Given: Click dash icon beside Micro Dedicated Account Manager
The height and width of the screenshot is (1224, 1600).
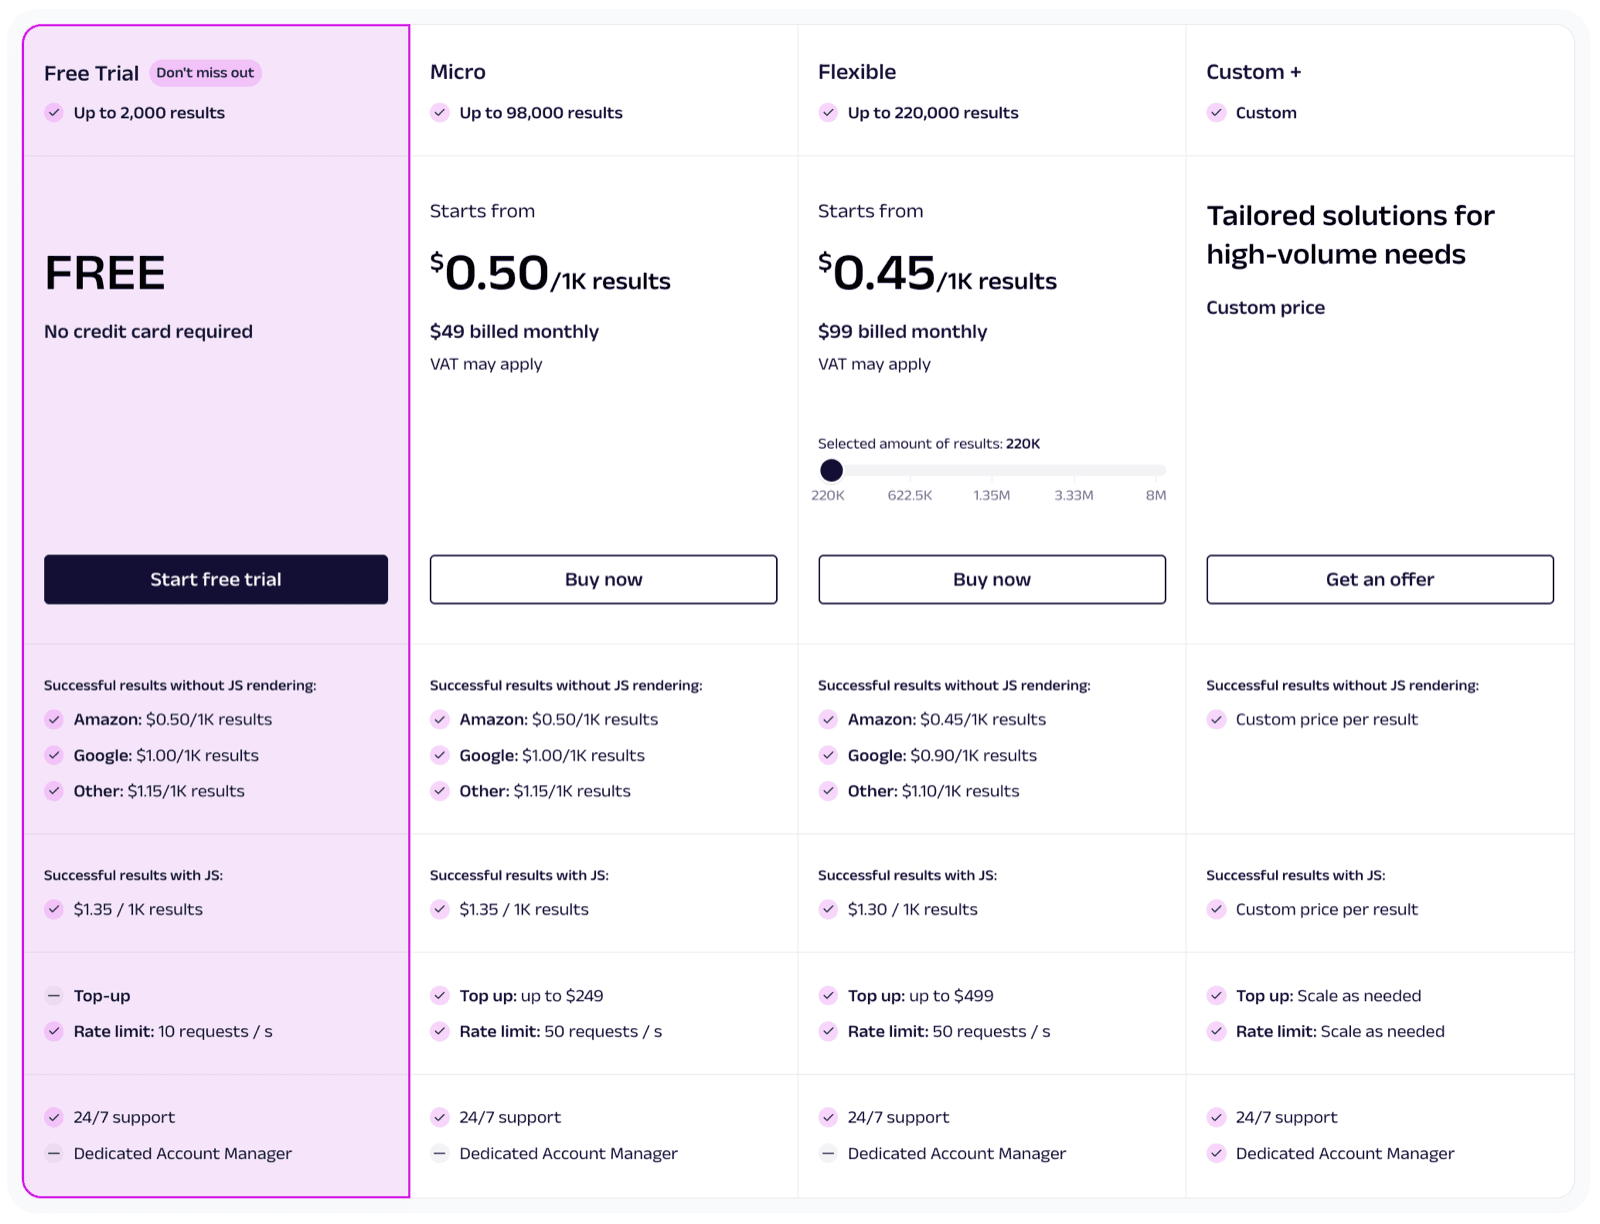Looking at the screenshot, I should point(440,1153).
